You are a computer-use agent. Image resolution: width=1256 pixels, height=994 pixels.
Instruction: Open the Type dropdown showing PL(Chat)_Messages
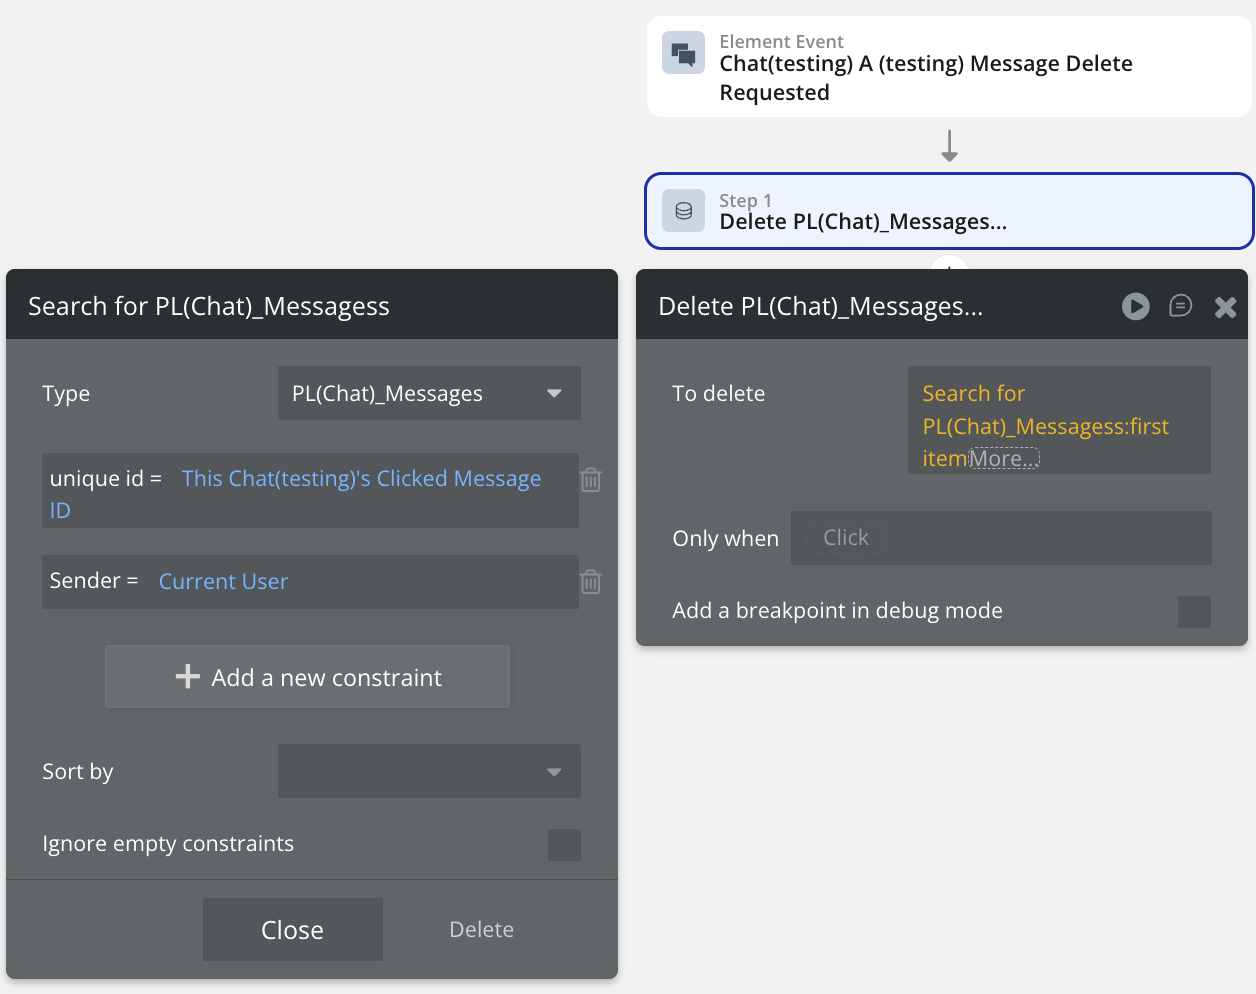[429, 394]
